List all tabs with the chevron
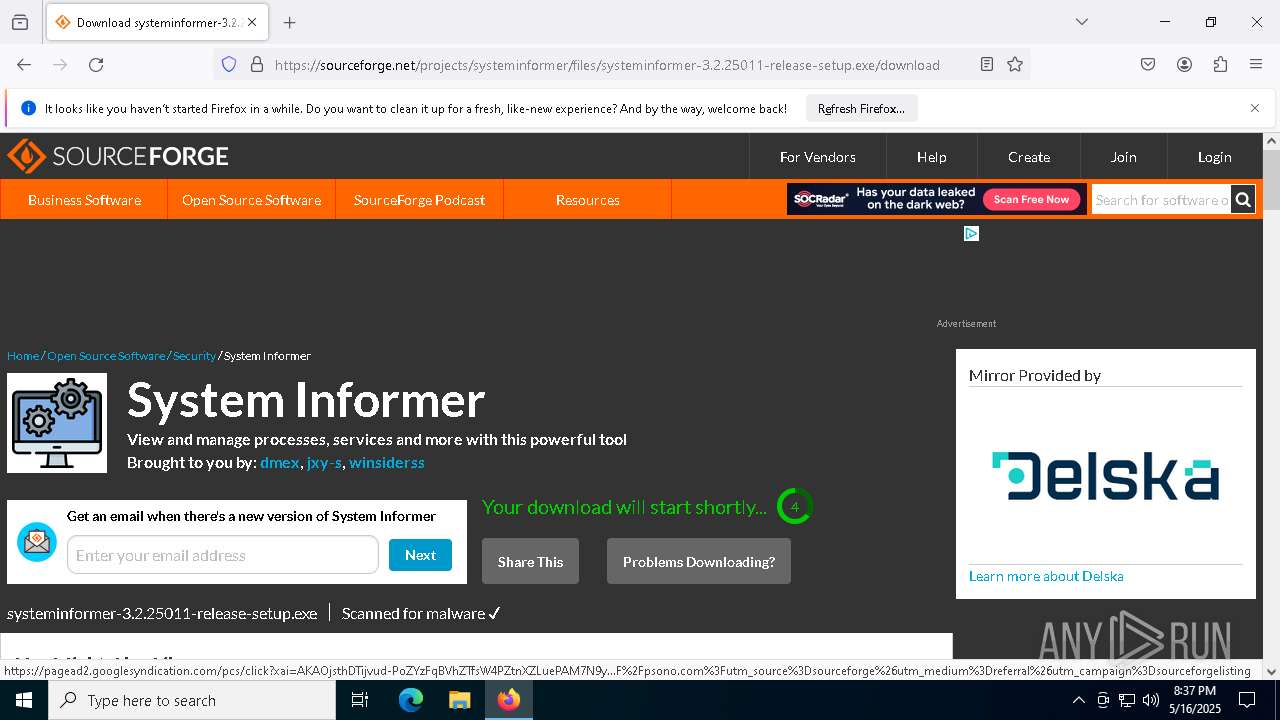Image resolution: width=1280 pixels, height=720 pixels. [x=1082, y=22]
